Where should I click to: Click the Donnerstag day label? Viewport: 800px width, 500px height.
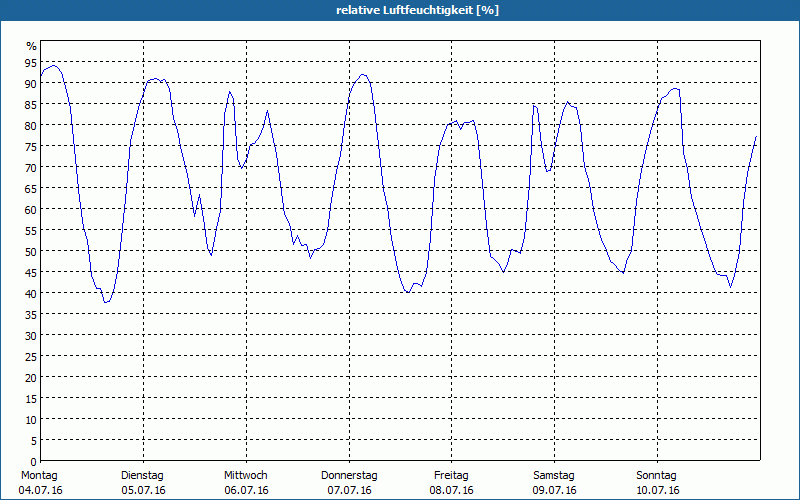pyautogui.click(x=349, y=475)
